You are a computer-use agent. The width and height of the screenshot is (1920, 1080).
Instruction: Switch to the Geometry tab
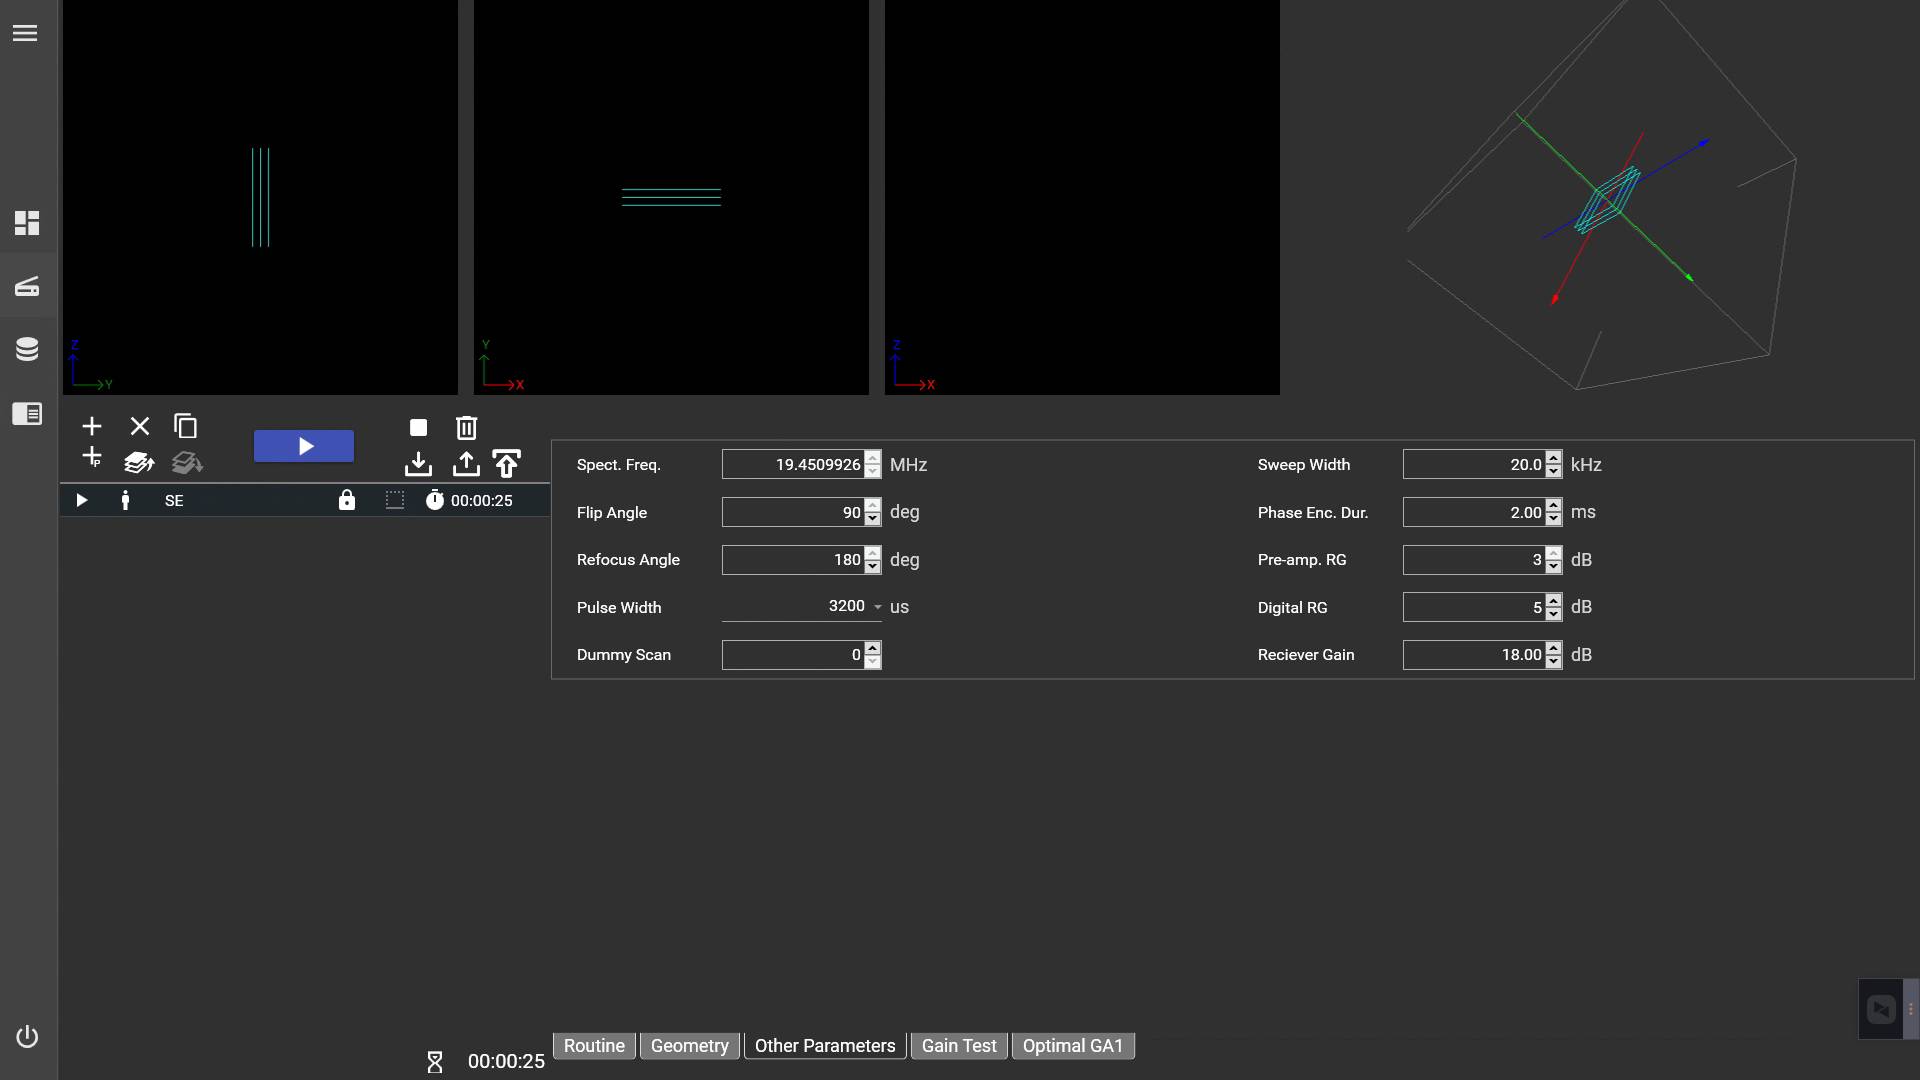[689, 1046]
